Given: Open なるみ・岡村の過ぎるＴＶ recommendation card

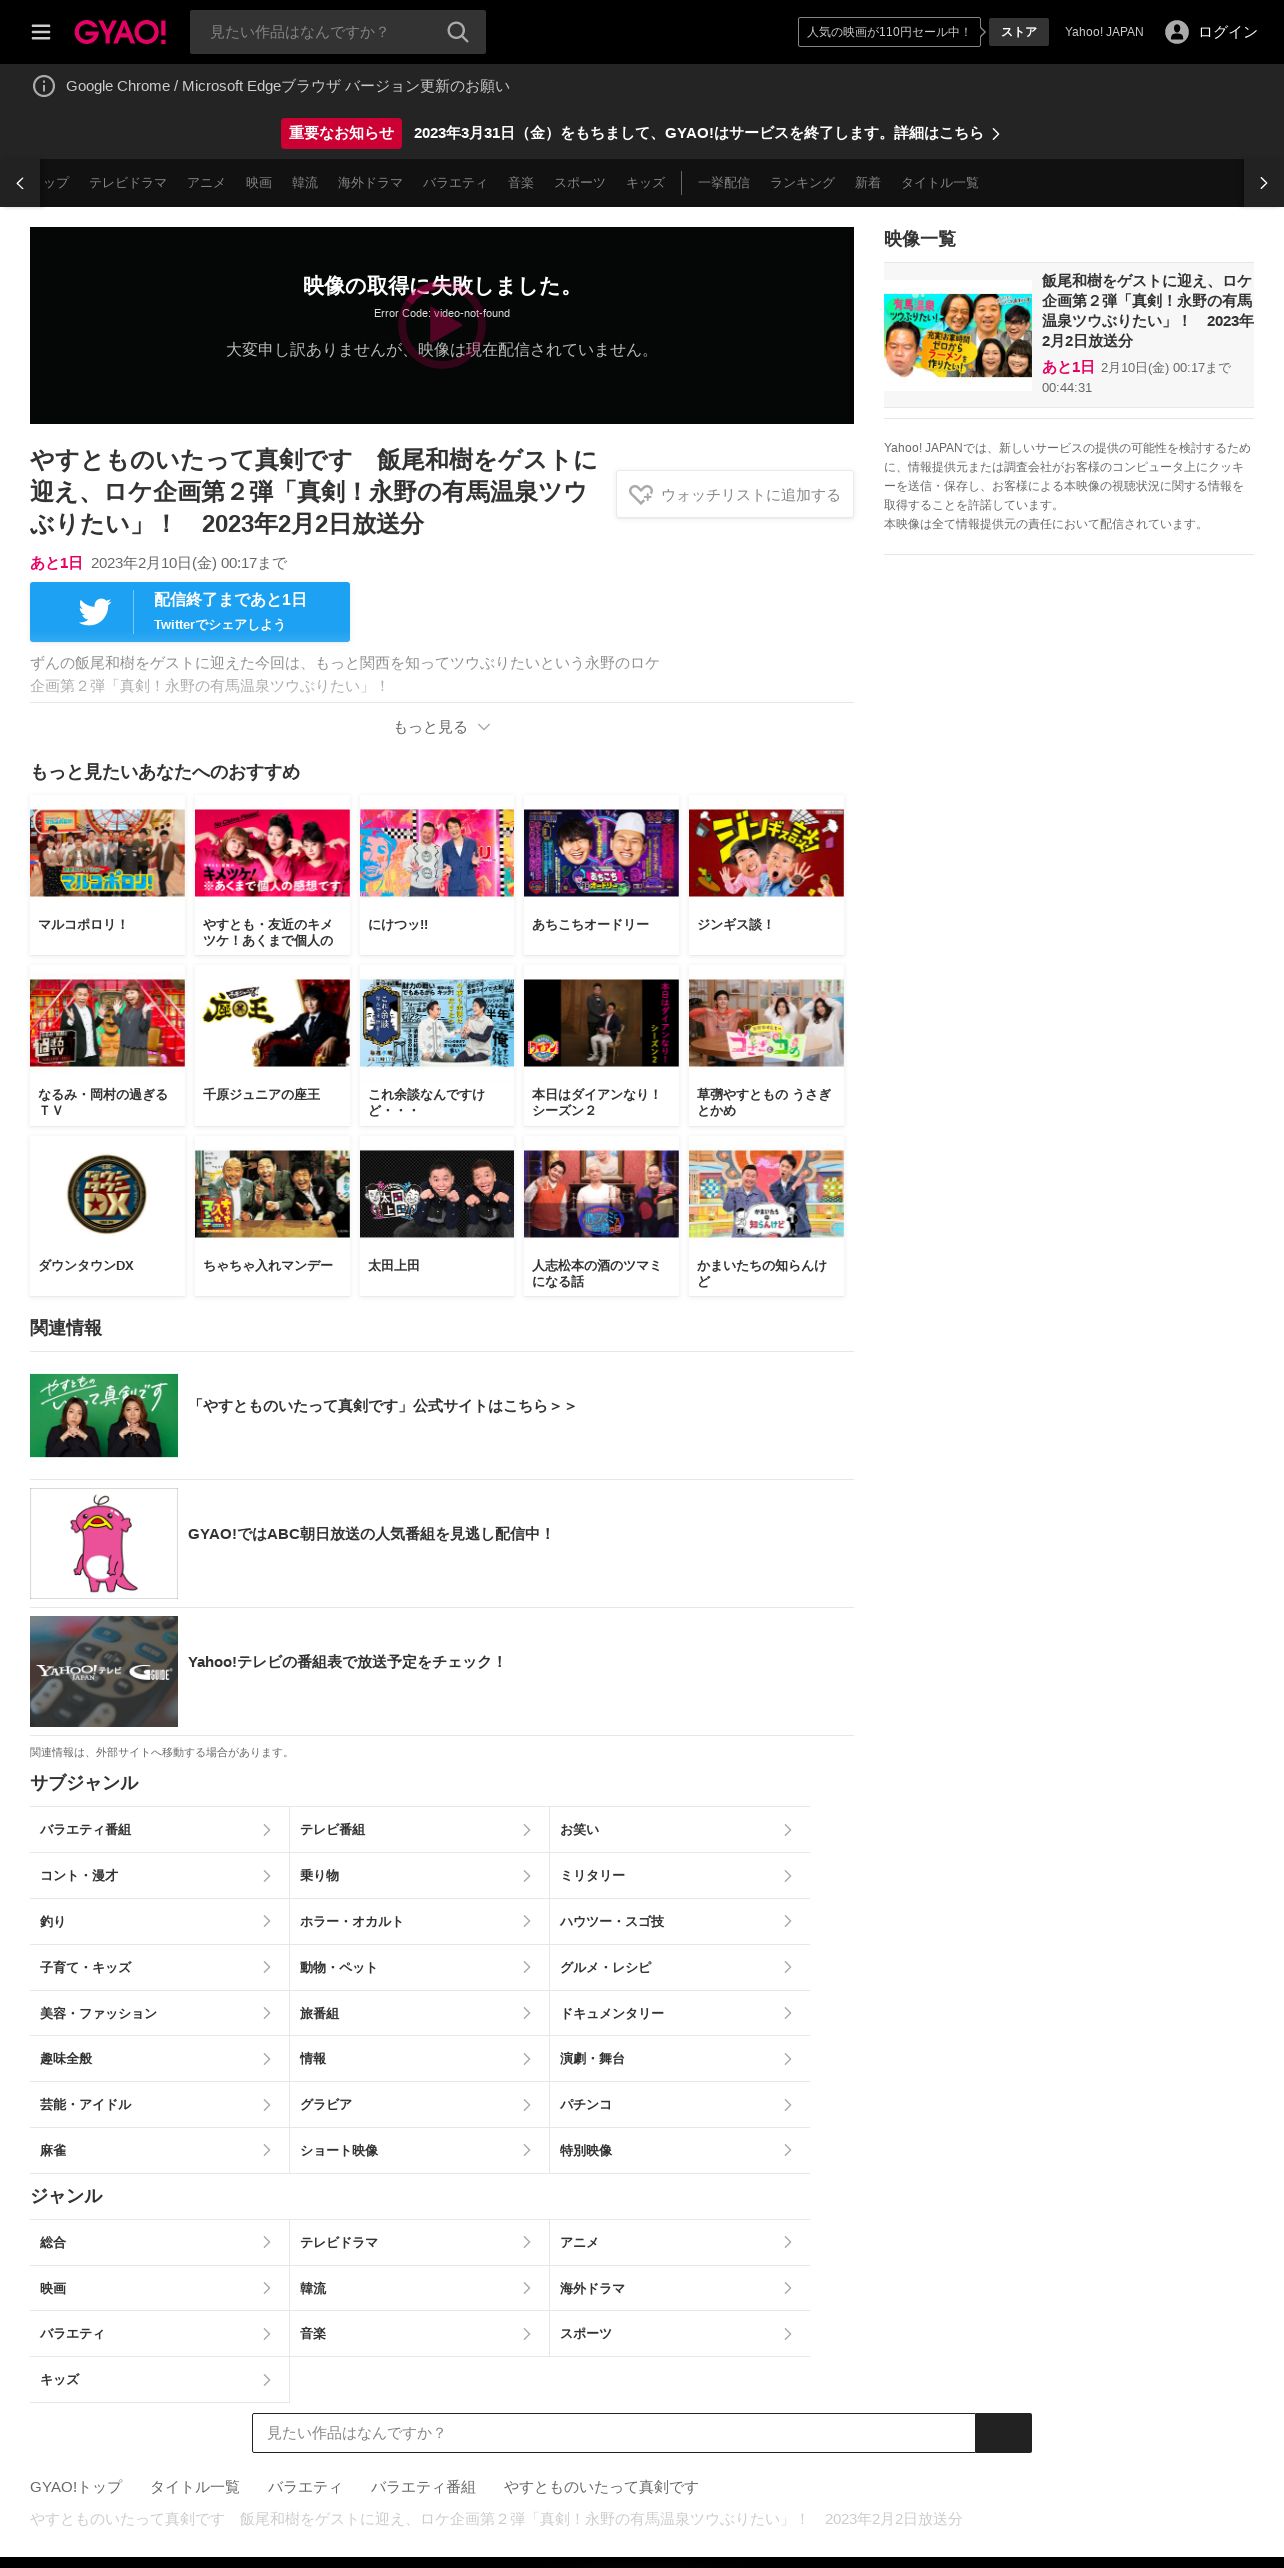Looking at the screenshot, I should tap(107, 1046).
